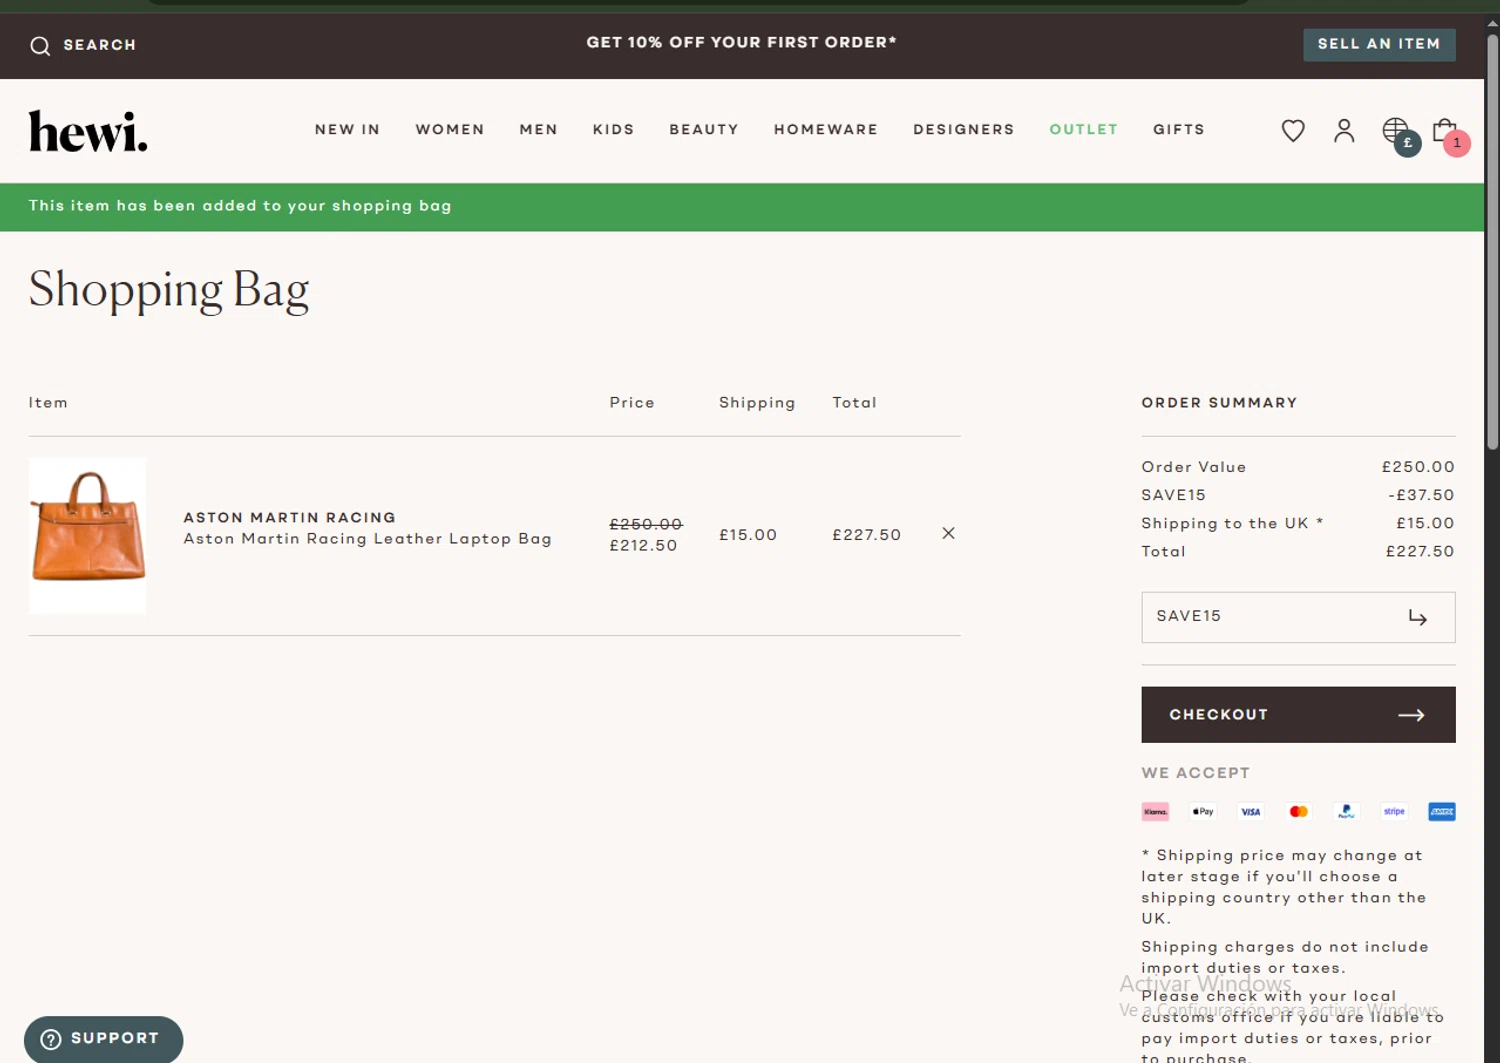Click the 10% off first order banner
The width and height of the screenshot is (1500, 1063).
pos(741,42)
